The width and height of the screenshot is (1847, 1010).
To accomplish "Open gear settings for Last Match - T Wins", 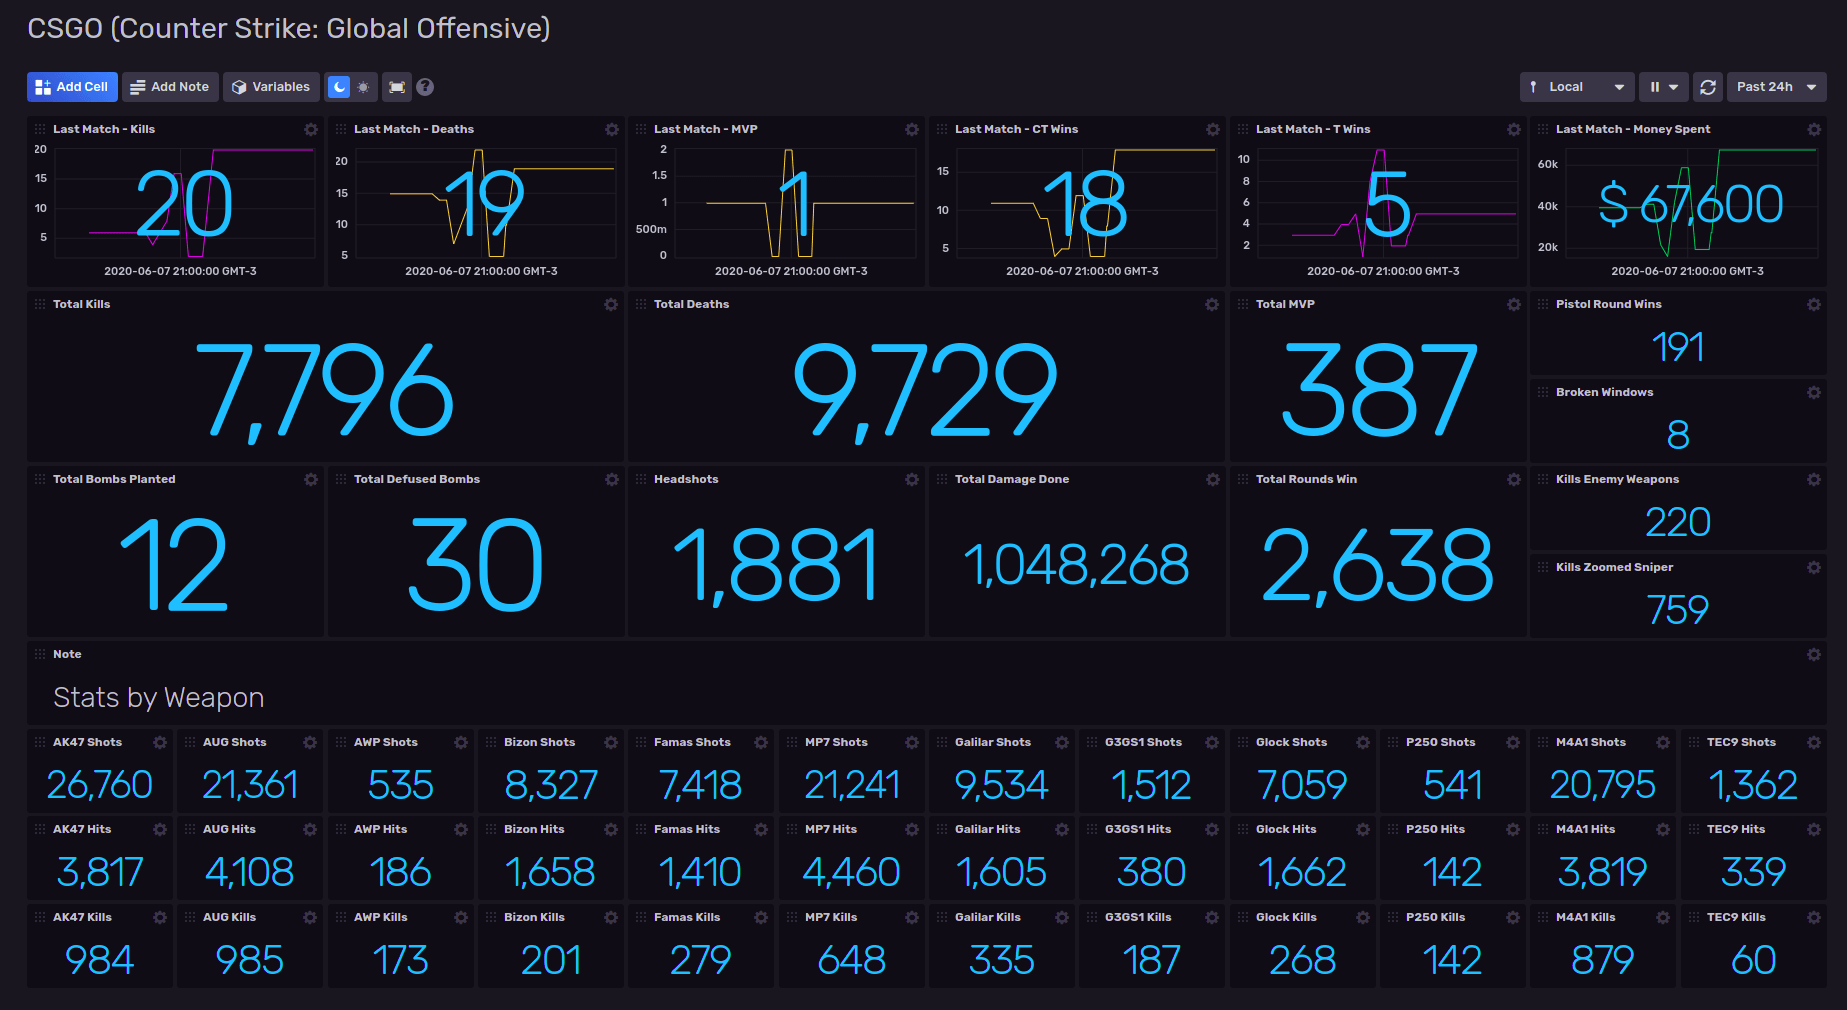I will point(1514,129).
